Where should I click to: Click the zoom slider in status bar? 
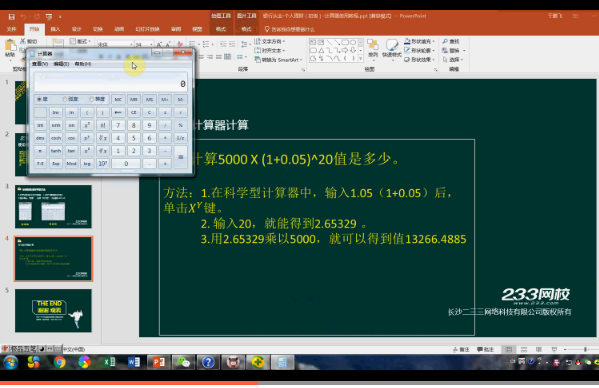pos(585,349)
